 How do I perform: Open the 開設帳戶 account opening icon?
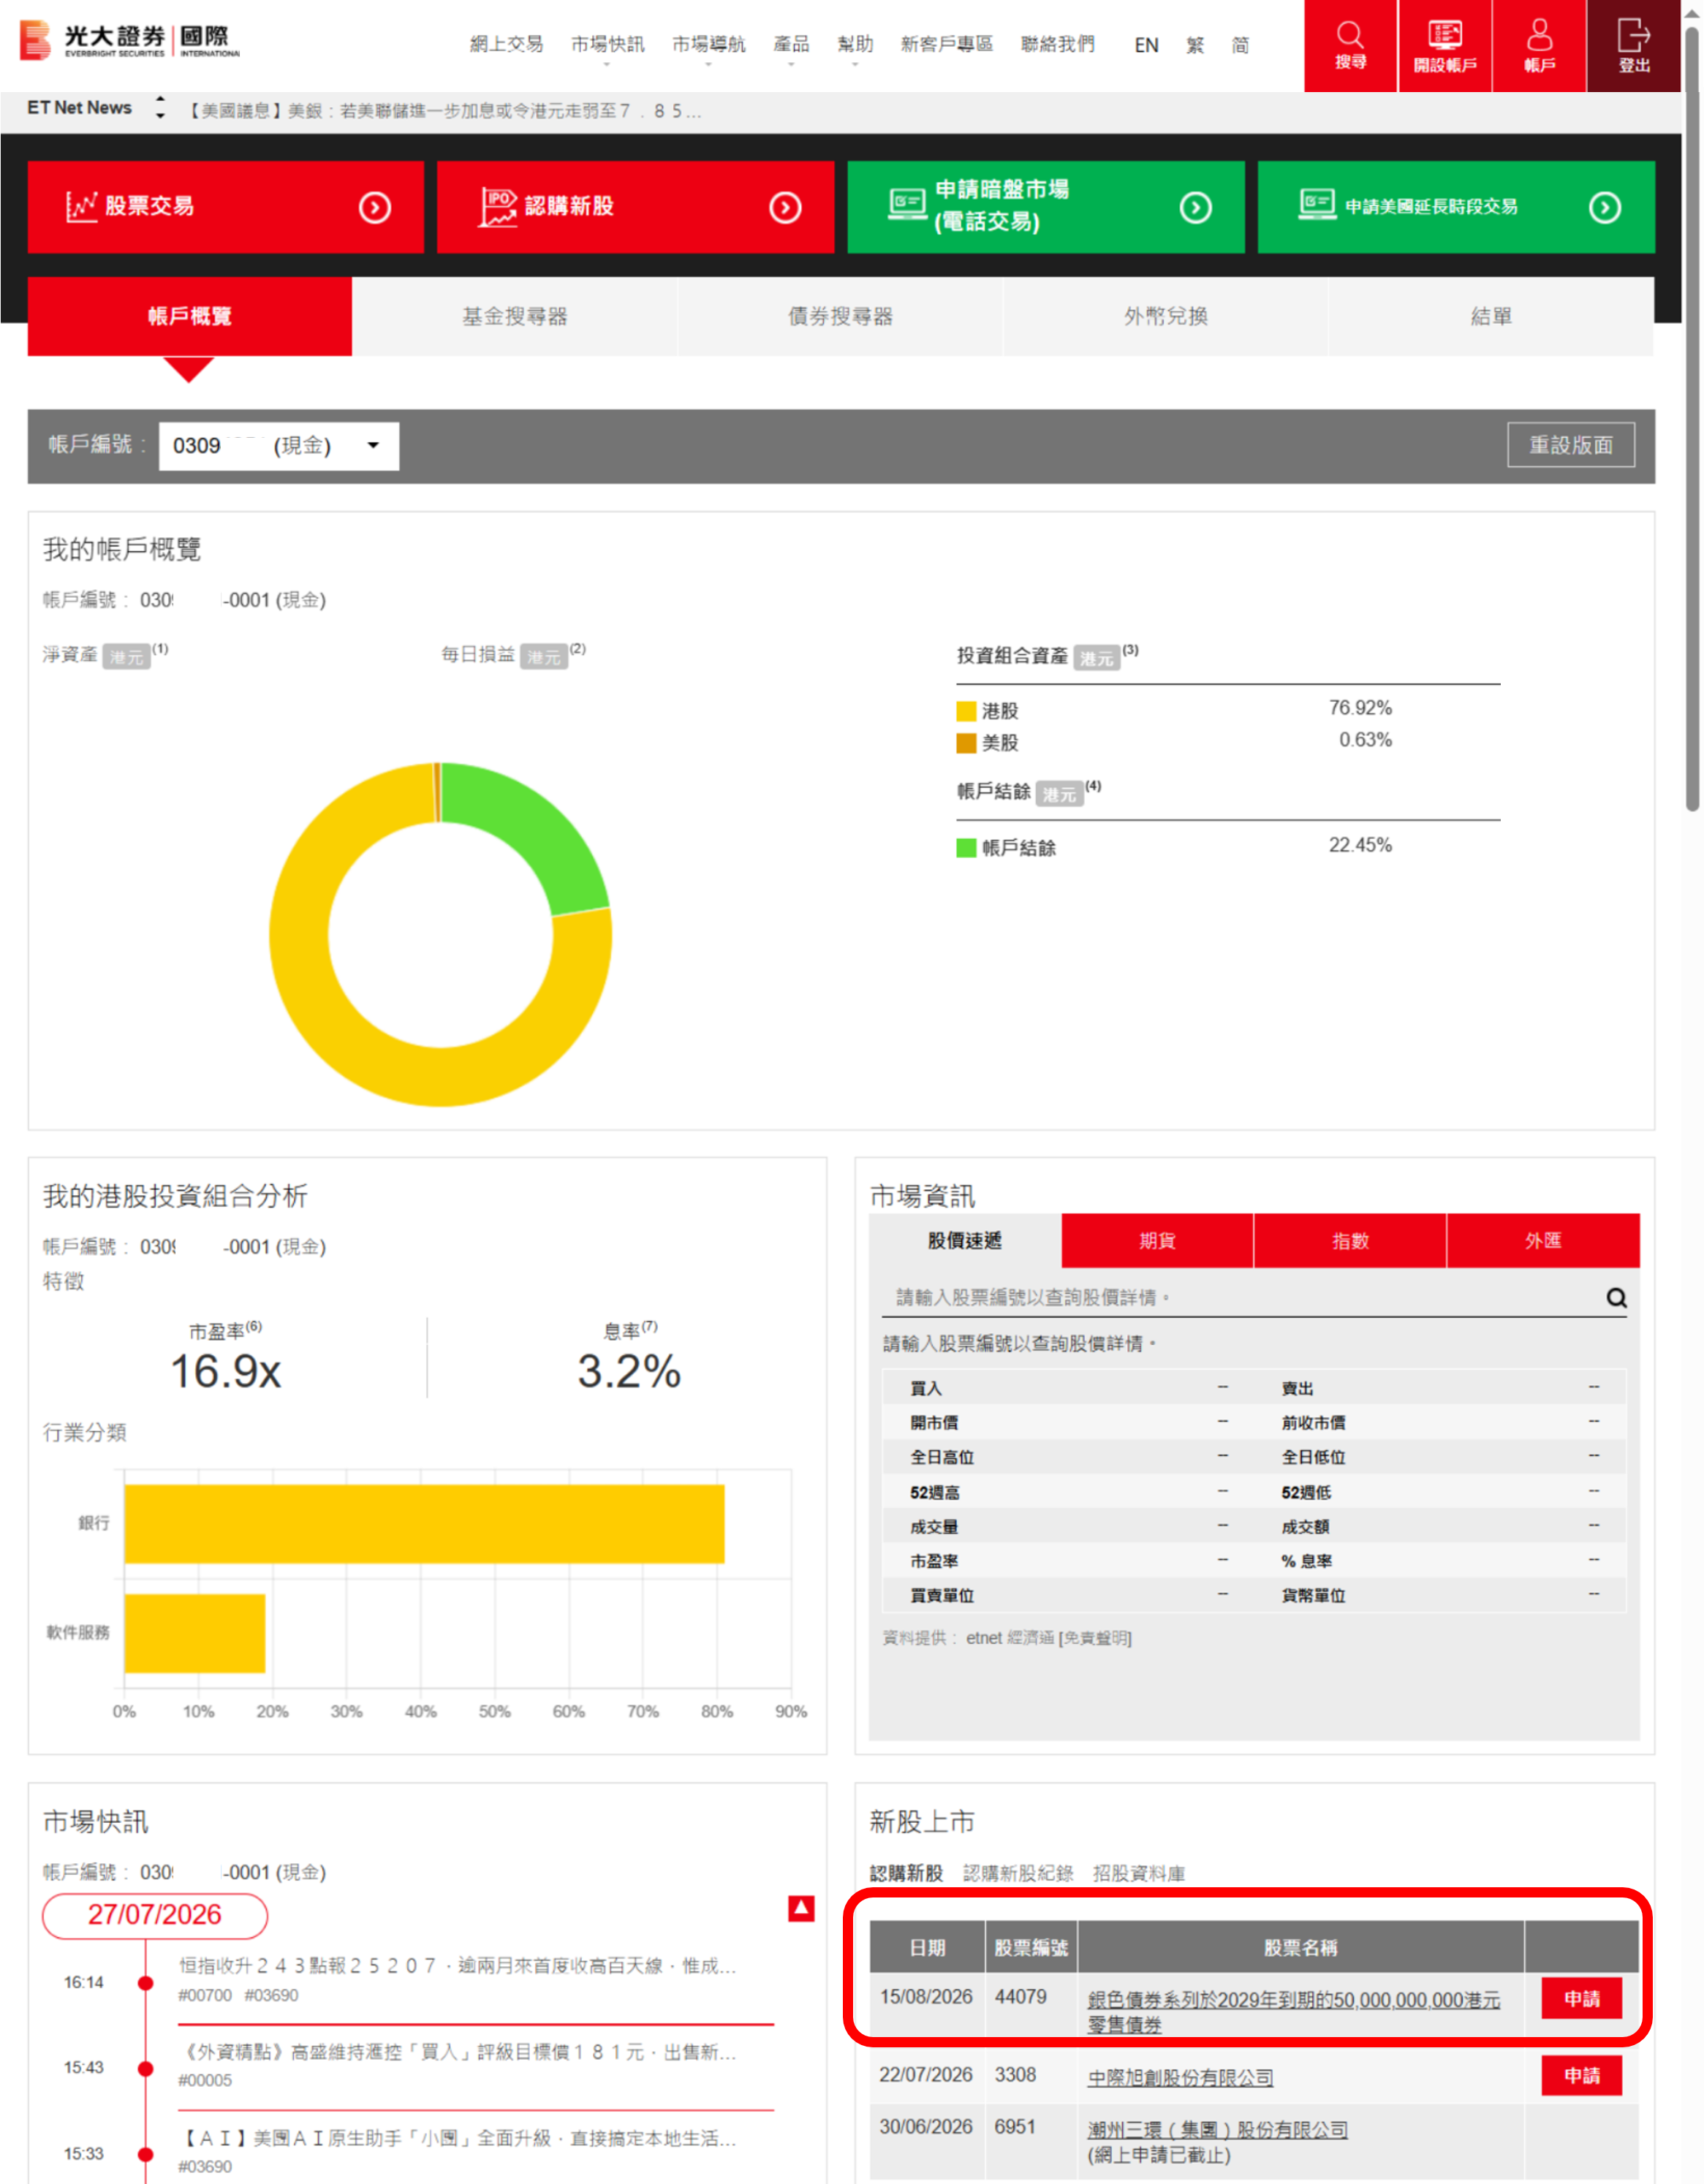coord(1445,46)
